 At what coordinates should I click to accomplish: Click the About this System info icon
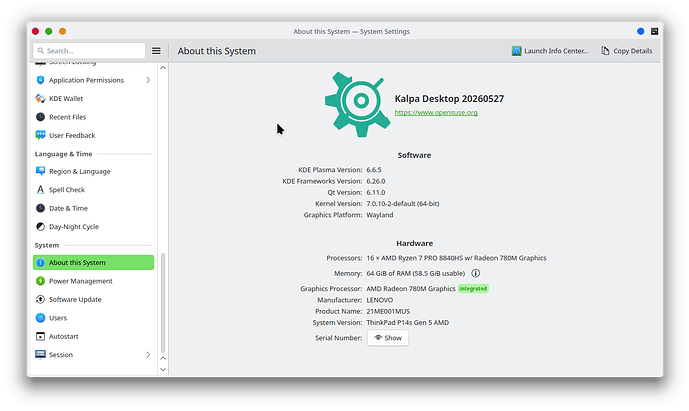[x=40, y=262]
